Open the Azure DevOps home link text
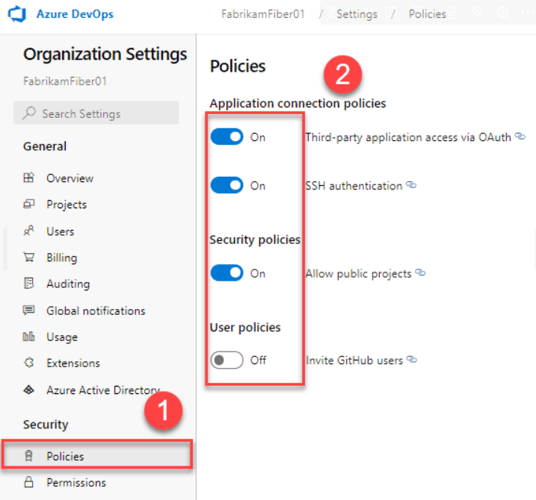 click(x=75, y=14)
